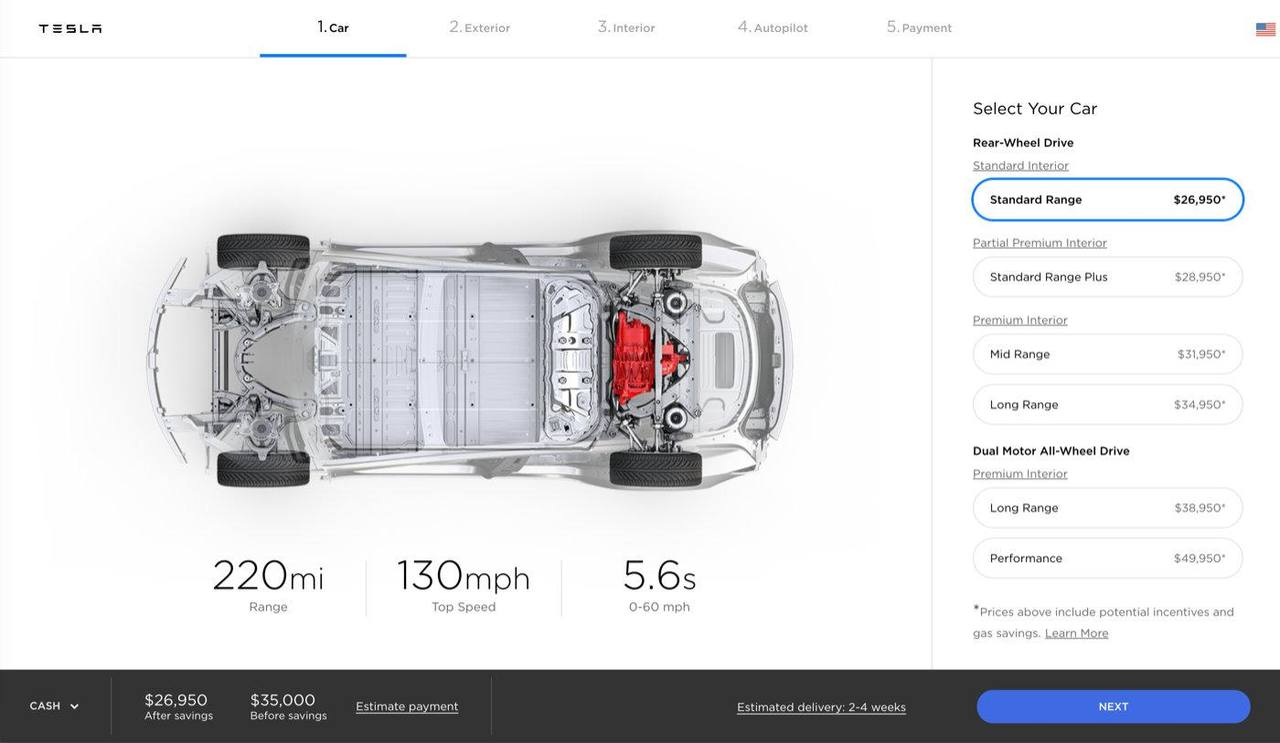Switch to the 2. Exterior step

(479, 28)
